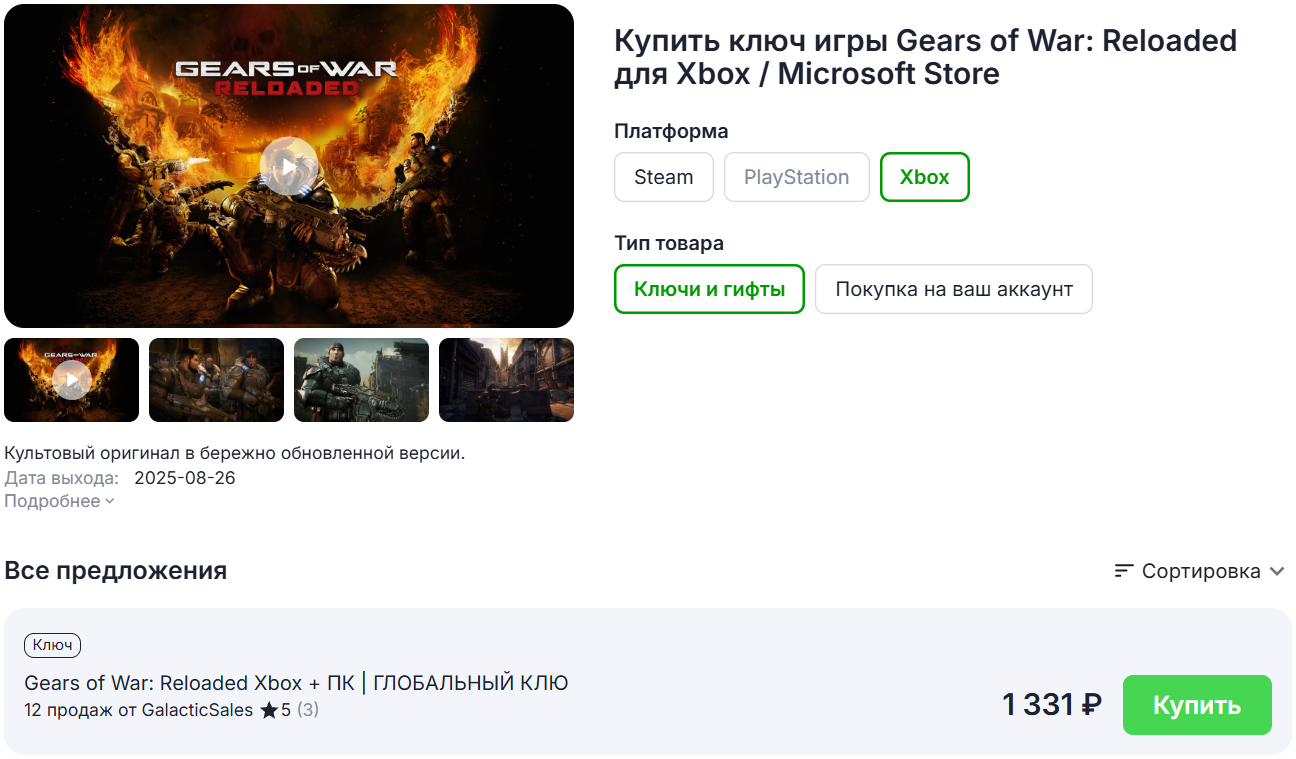Open the fourth thumbnail of city street
Viewport: 1296px width, 759px height.
pos(506,380)
